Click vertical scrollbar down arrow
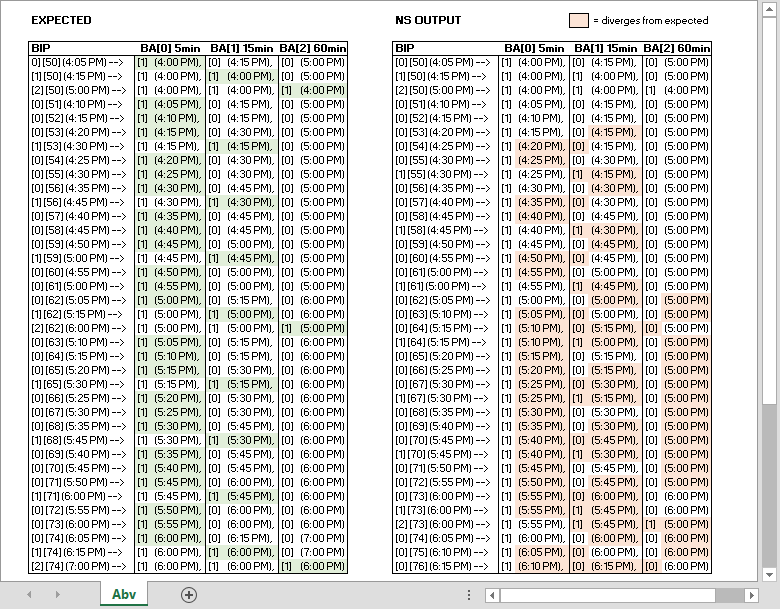This screenshot has width=780, height=609. click(x=769, y=575)
